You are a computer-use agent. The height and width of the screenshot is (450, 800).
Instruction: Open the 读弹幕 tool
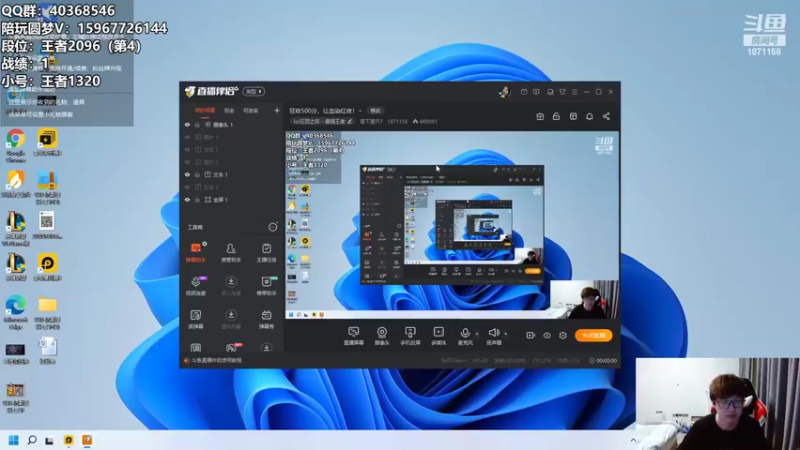(x=196, y=319)
